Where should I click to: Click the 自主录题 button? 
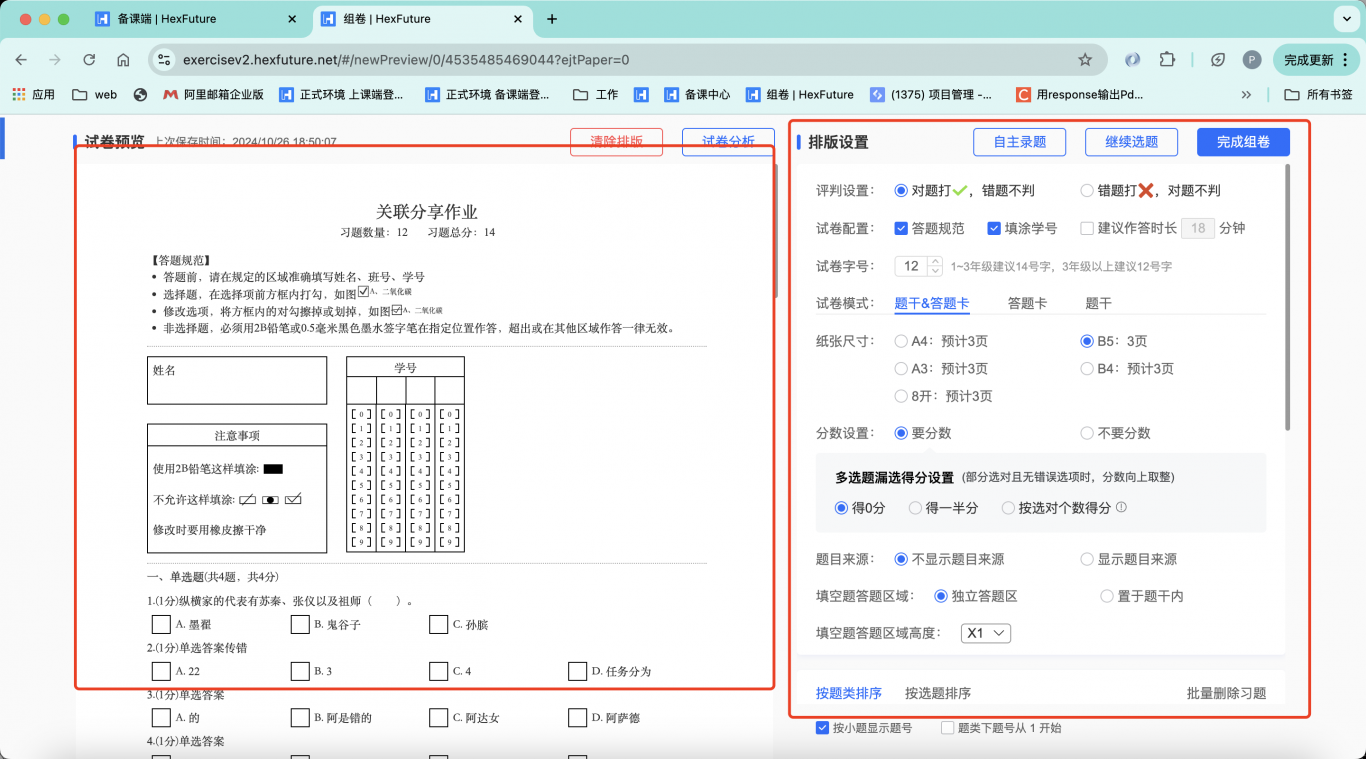[x=1020, y=142]
